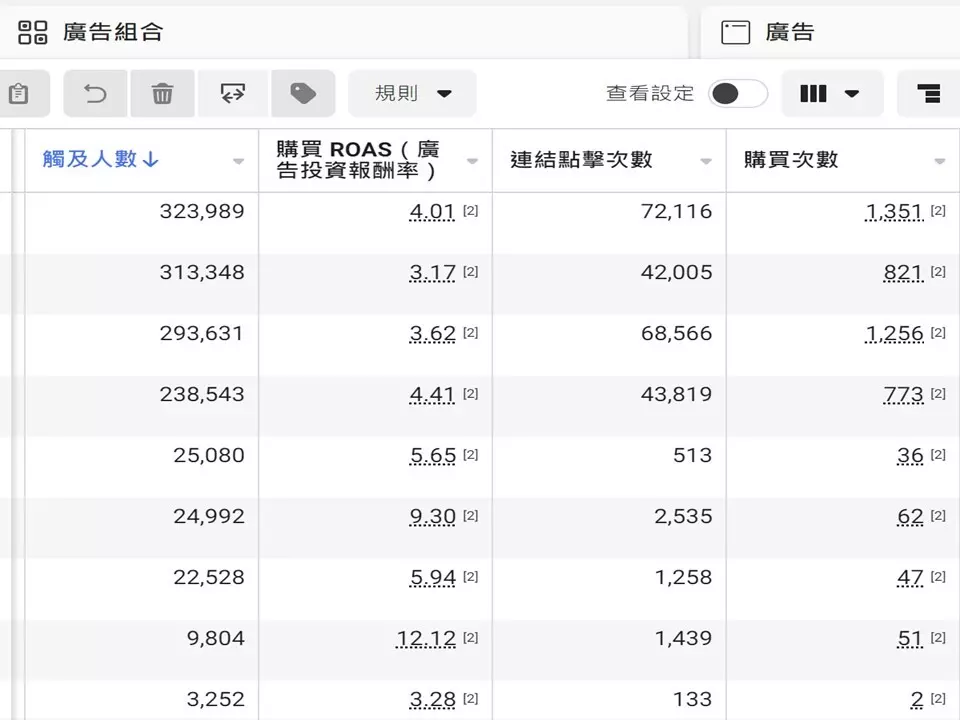Toggle the 查看設定 switch
The width and height of the screenshot is (960, 720).
coord(737,92)
